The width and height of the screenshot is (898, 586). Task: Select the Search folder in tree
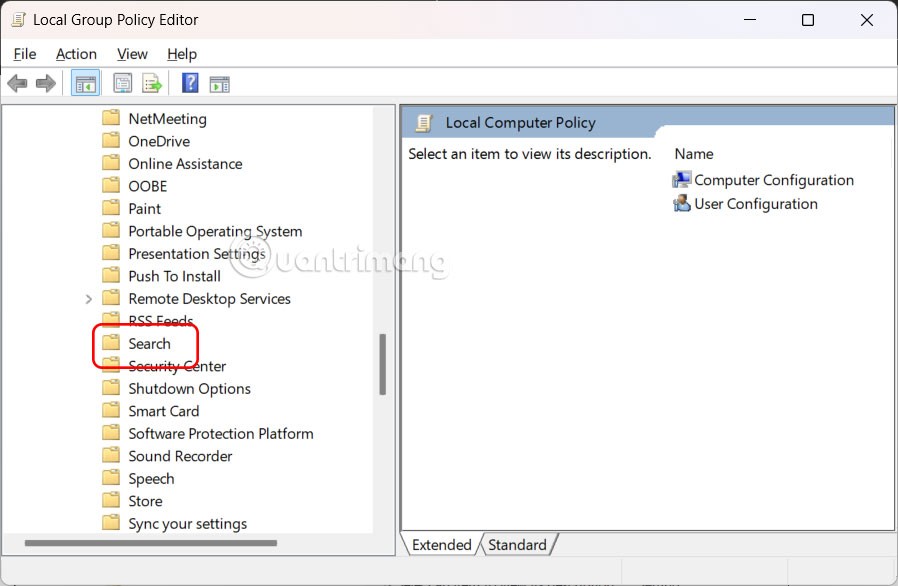tap(149, 344)
